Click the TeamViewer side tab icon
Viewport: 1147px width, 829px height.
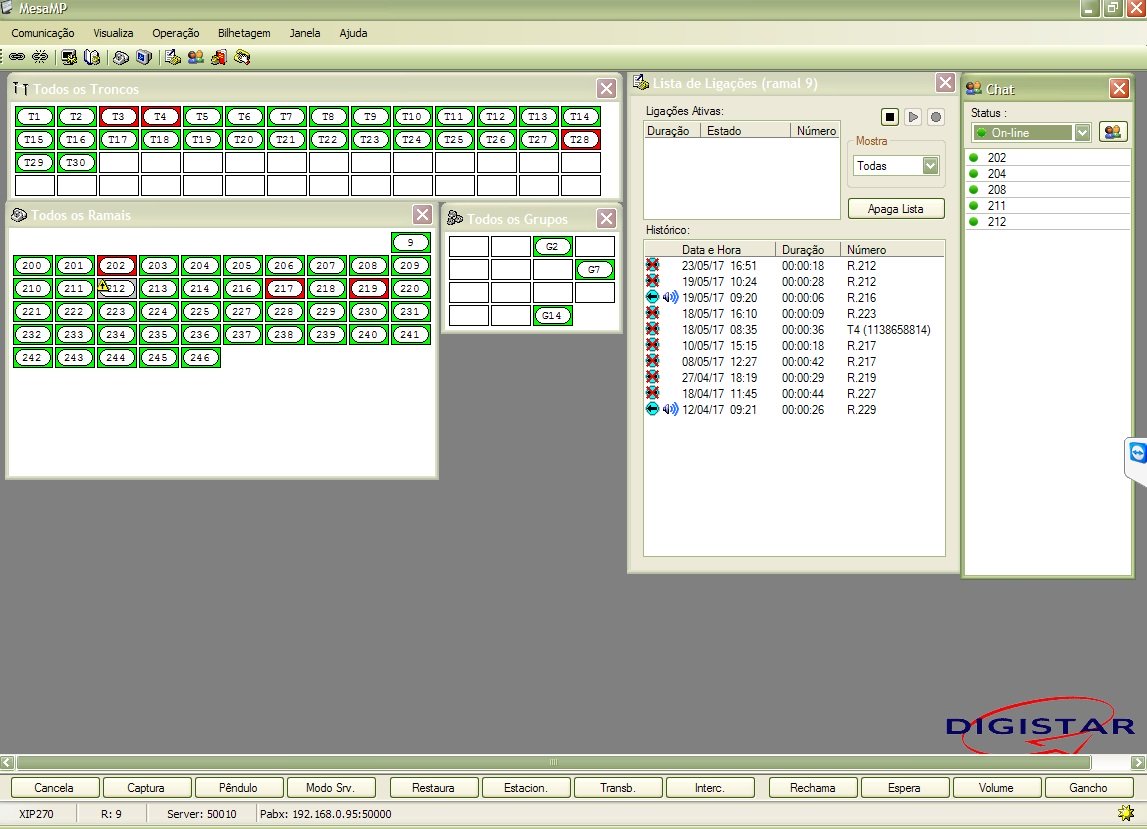tap(1137, 454)
